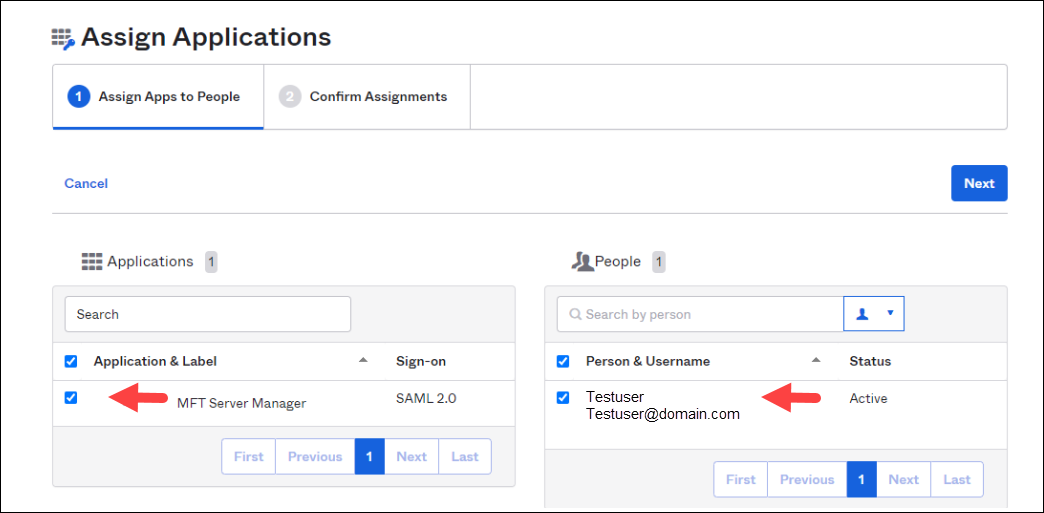
Task: Click the Cancel link
Action: [x=86, y=183]
